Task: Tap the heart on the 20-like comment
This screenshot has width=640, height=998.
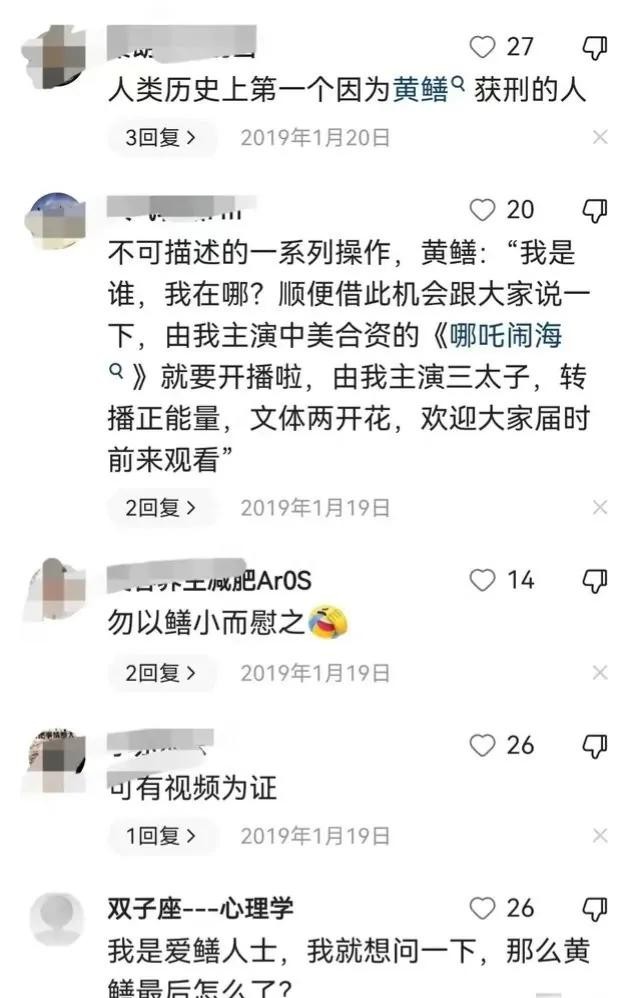Action: [x=482, y=210]
